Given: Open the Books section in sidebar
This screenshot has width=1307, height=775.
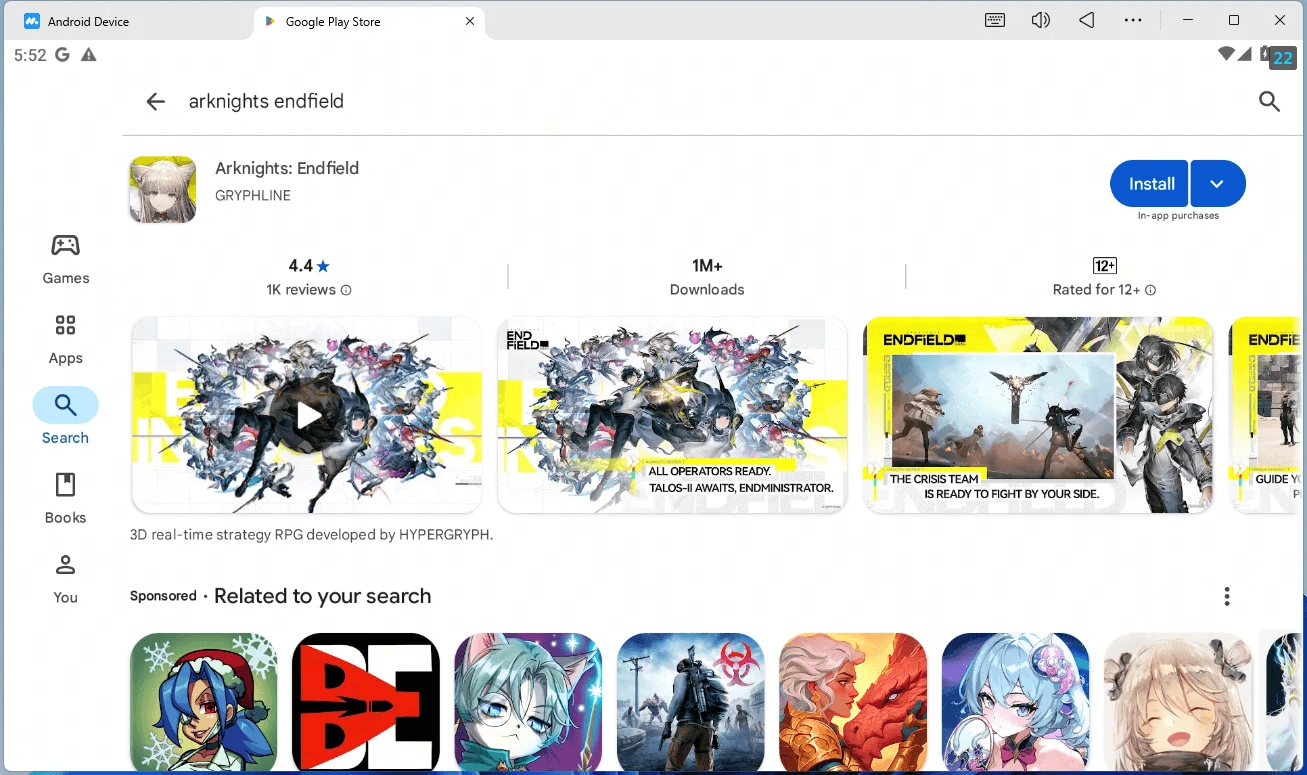Looking at the screenshot, I should point(64,498).
